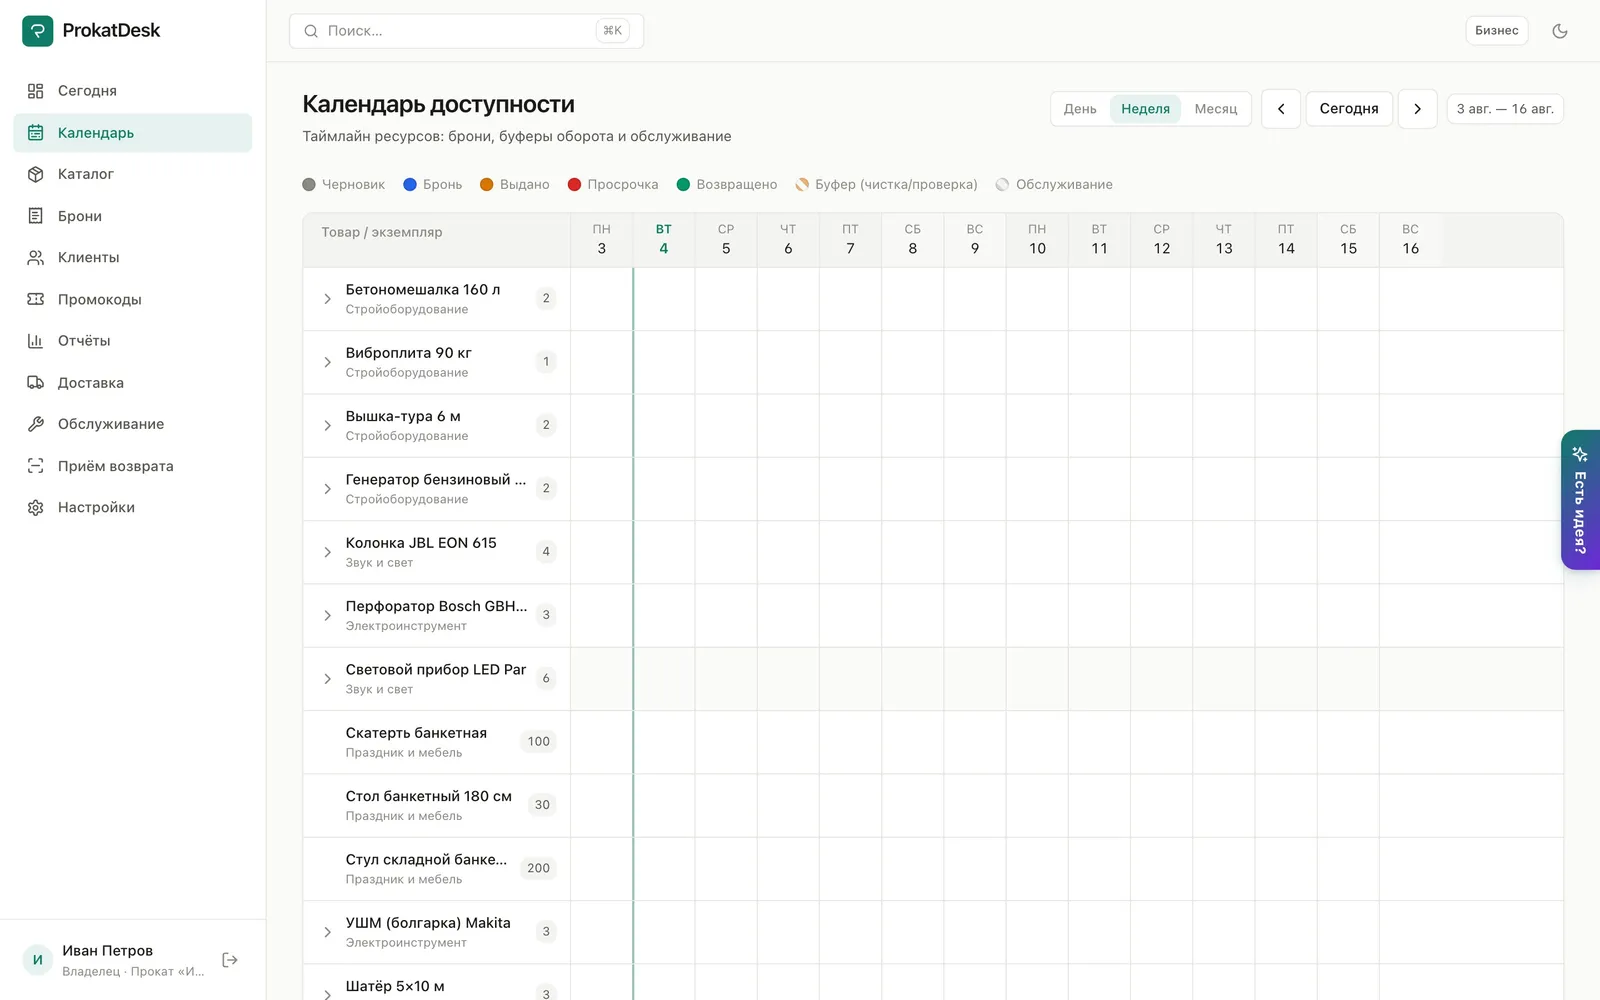The image size is (1600, 1000).
Task: Click the Клиенты people icon
Action: click(x=36, y=258)
